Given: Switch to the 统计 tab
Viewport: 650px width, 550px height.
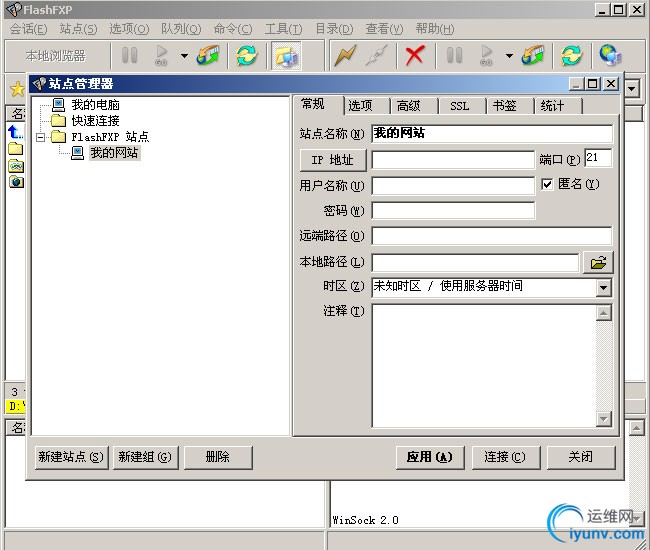Looking at the screenshot, I should 558,106.
